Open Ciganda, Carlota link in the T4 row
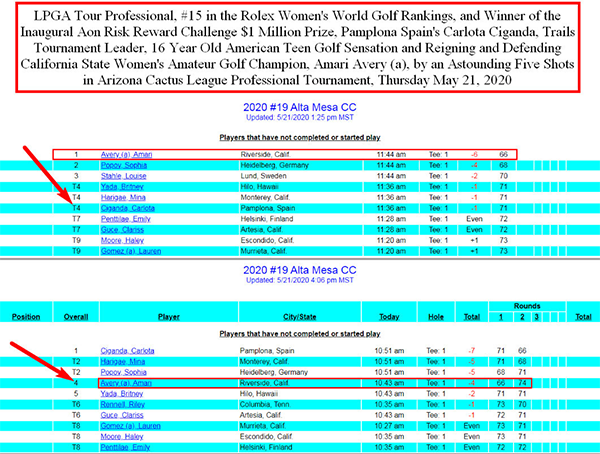The width and height of the screenshot is (600, 454). click(127, 208)
